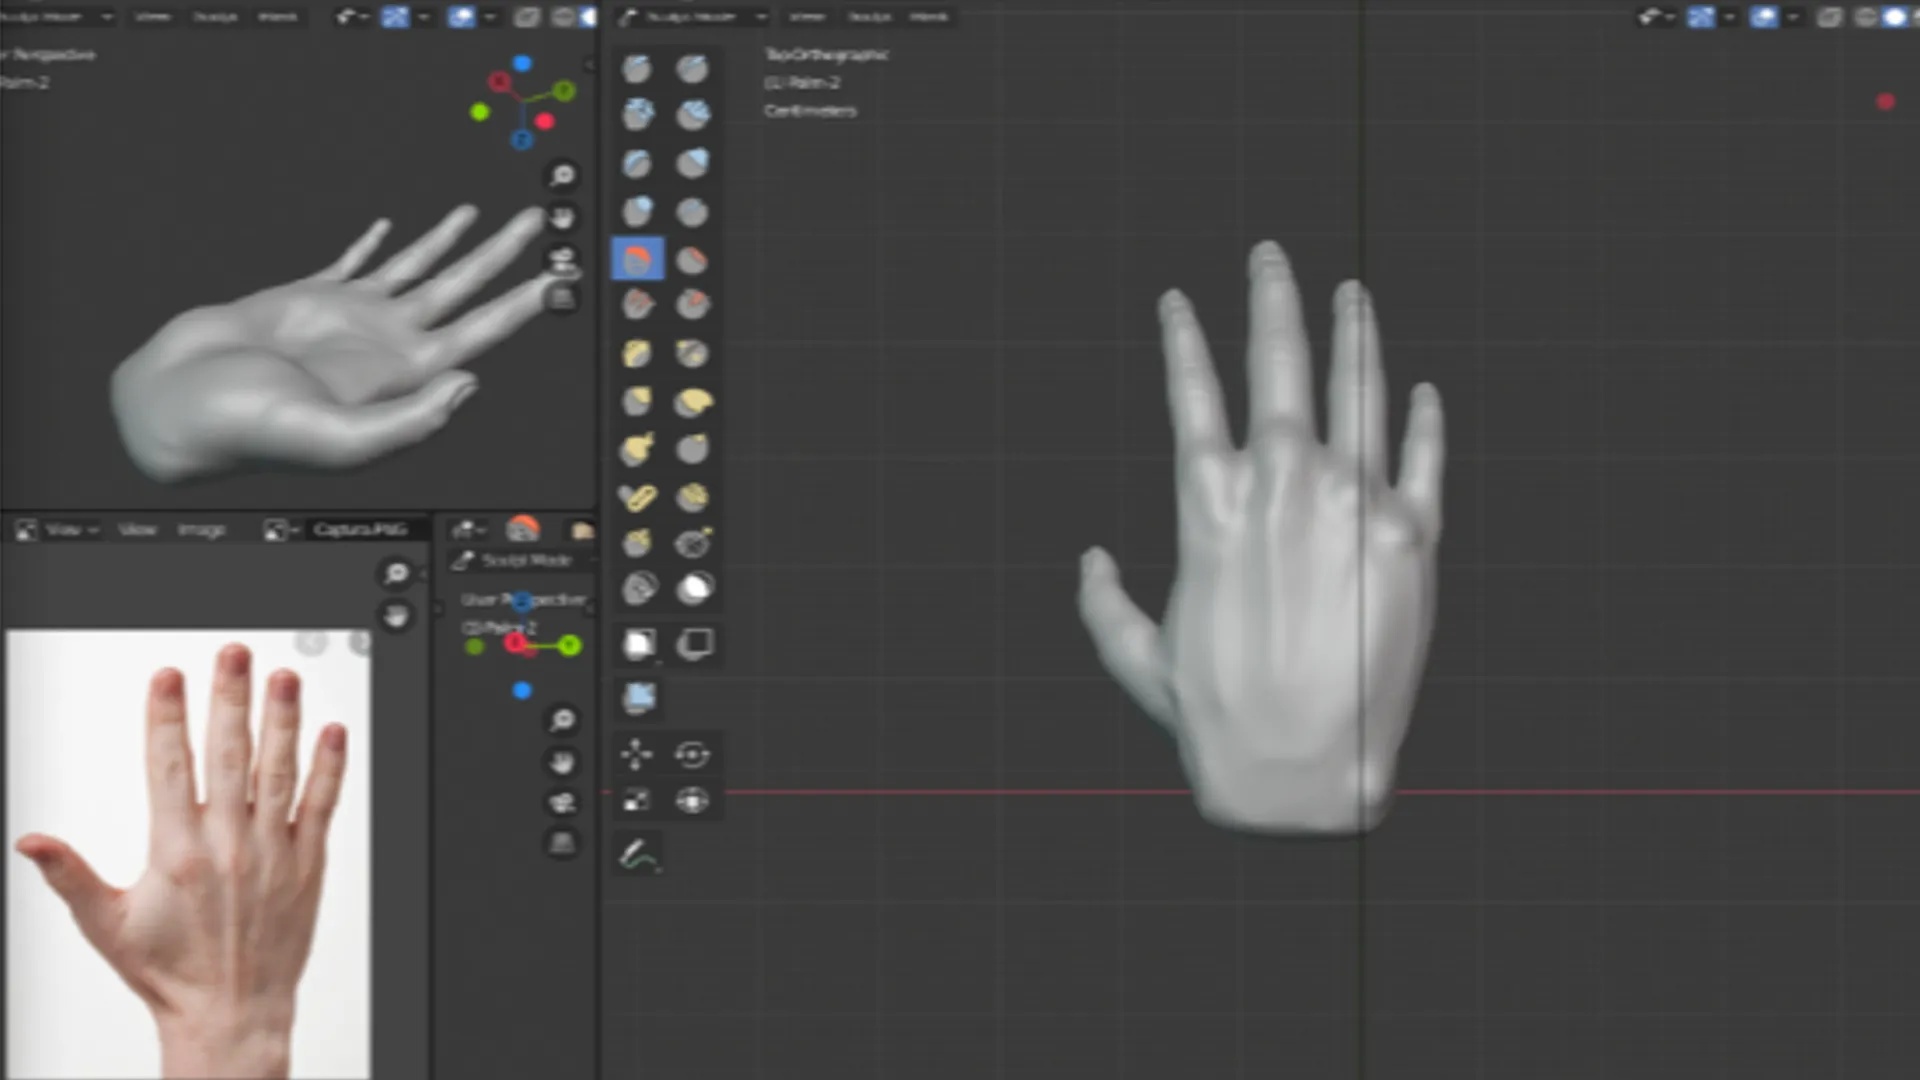This screenshot has width=1920, height=1080.
Task: Select the Rotate transform tool
Action: coord(693,754)
